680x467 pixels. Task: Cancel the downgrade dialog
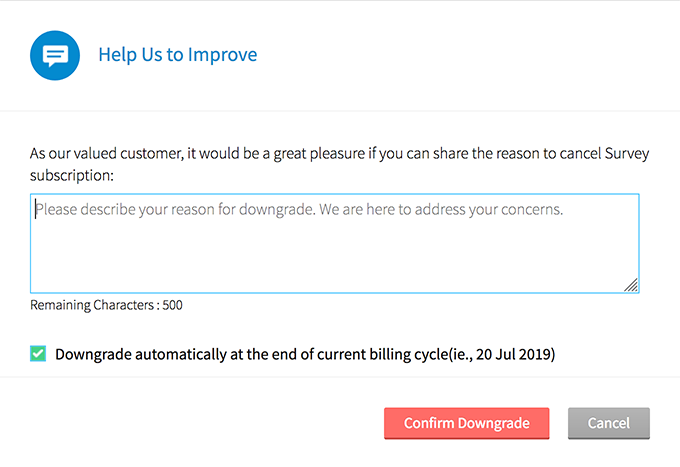(x=609, y=423)
